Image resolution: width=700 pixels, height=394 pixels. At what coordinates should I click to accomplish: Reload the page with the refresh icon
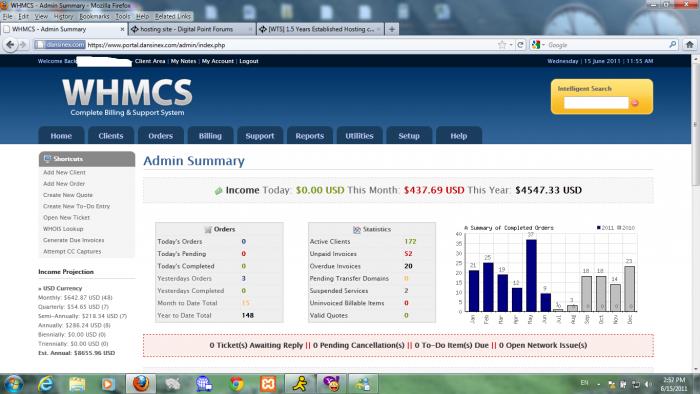pos(520,45)
